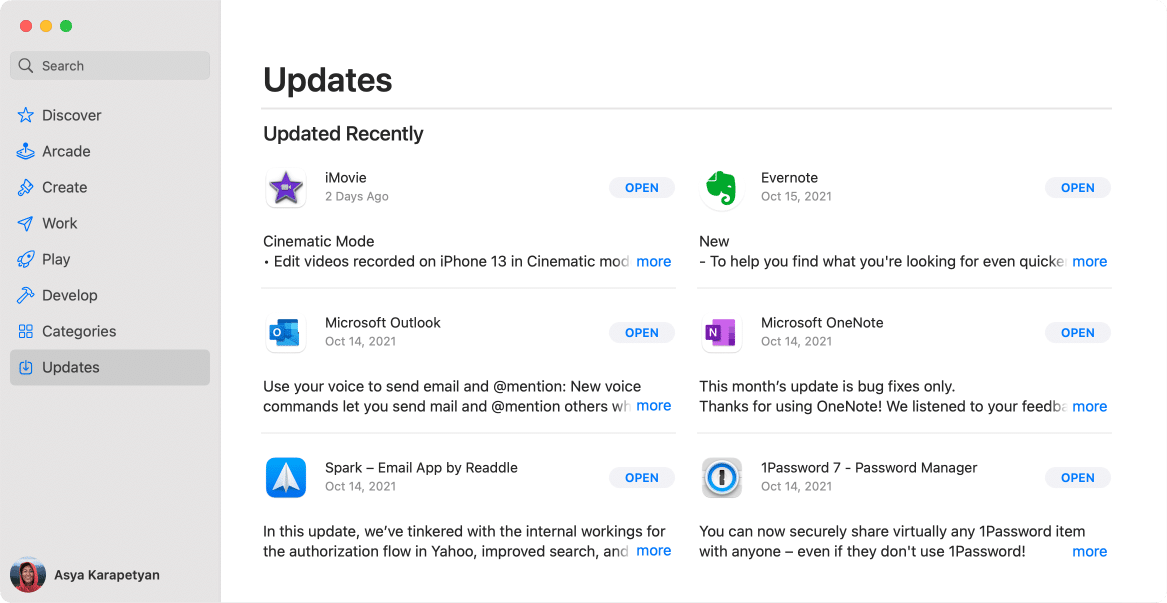This screenshot has height=603, width=1167.
Task: Click the 1Password app icon
Action: (x=721, y=478)
